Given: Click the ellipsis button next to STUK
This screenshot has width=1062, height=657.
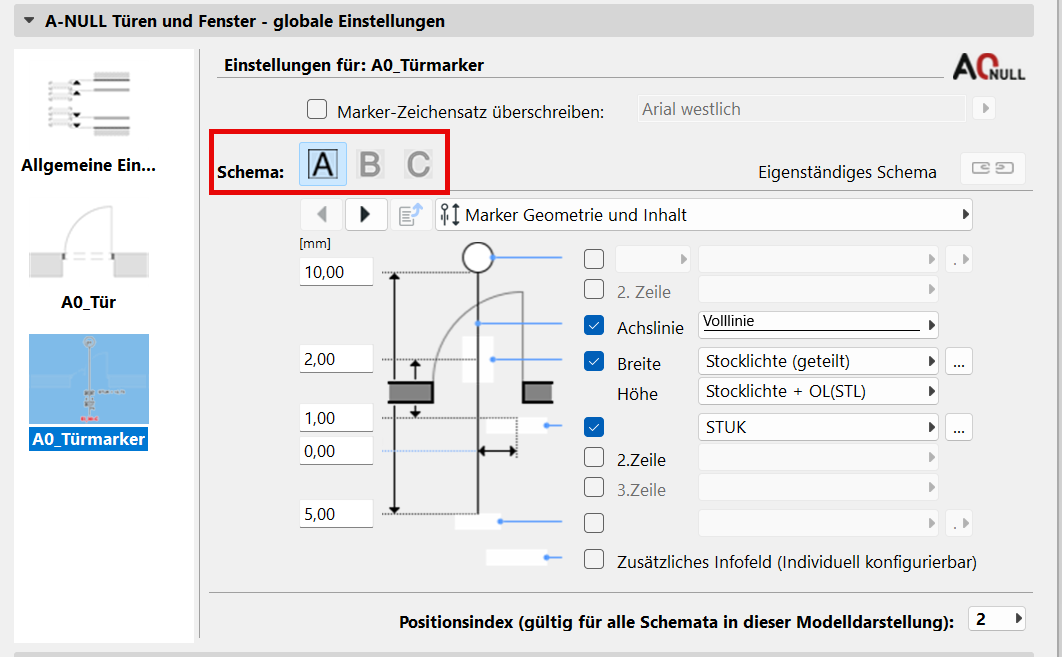Looking at the screenshot, I should coord(959,427).
